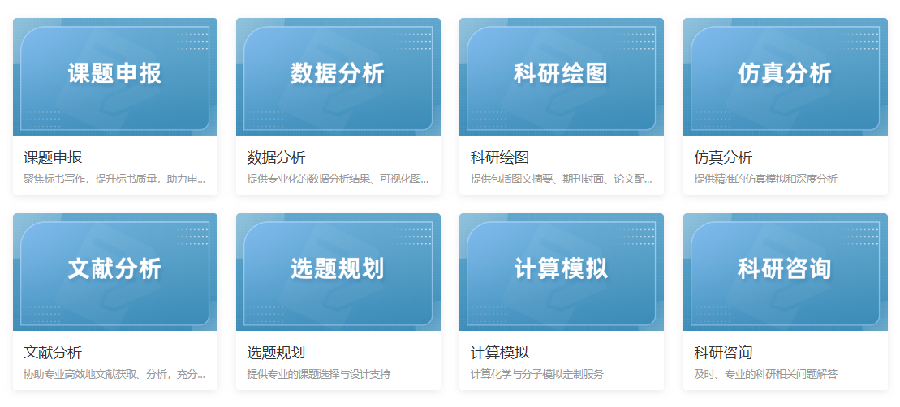Select the 计算模拟 banner image
This screenshot has height=407, width=900.
[561, 271]
